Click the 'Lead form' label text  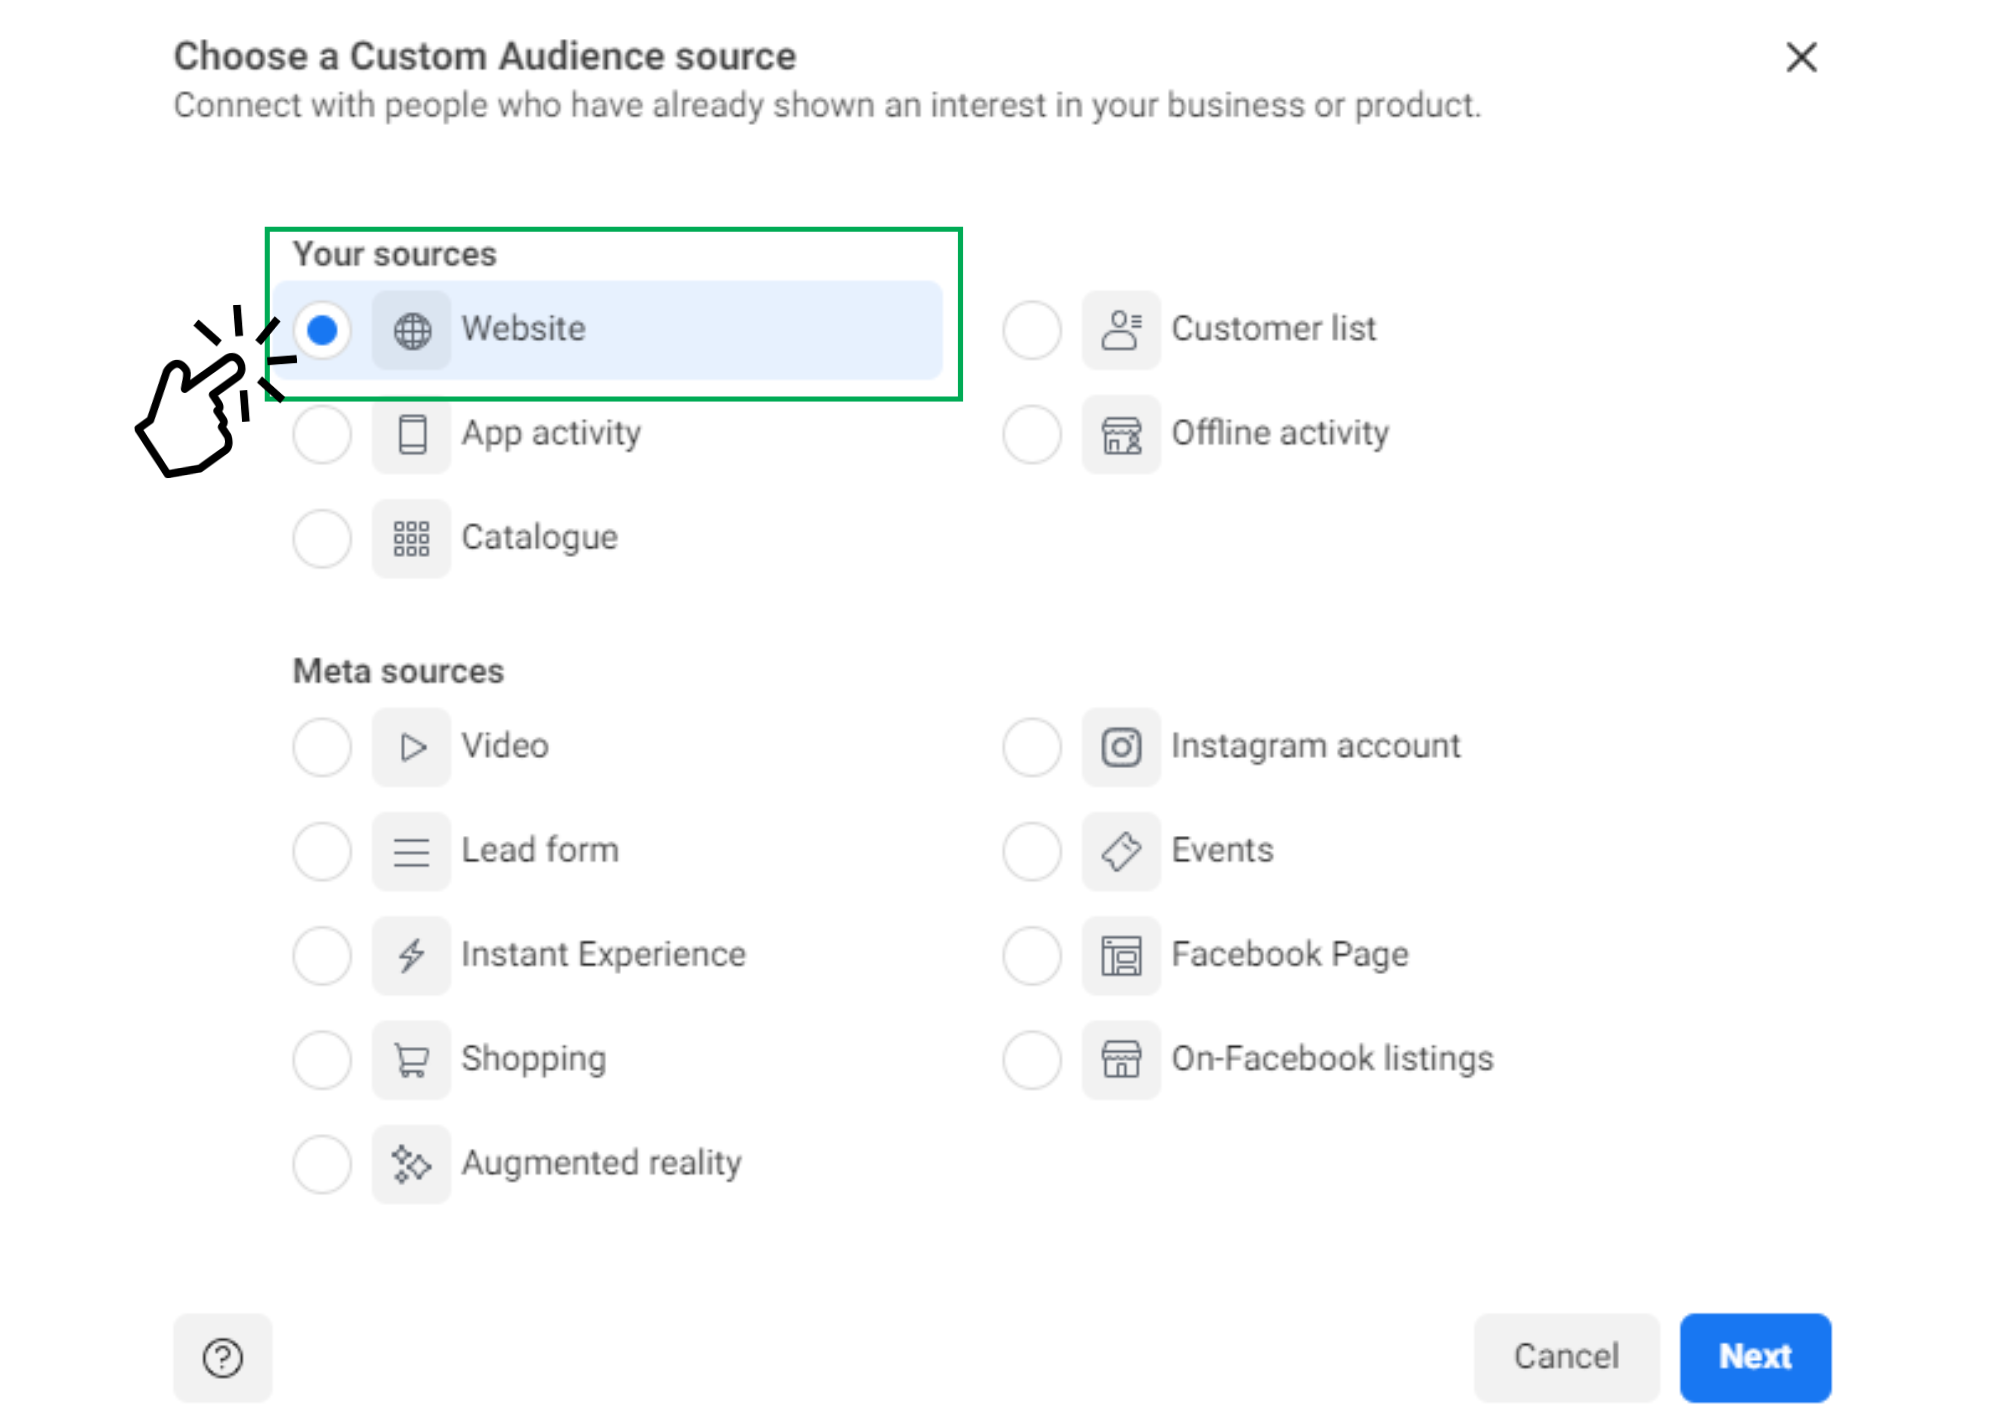pyautogui.click(x=540, y=849)
